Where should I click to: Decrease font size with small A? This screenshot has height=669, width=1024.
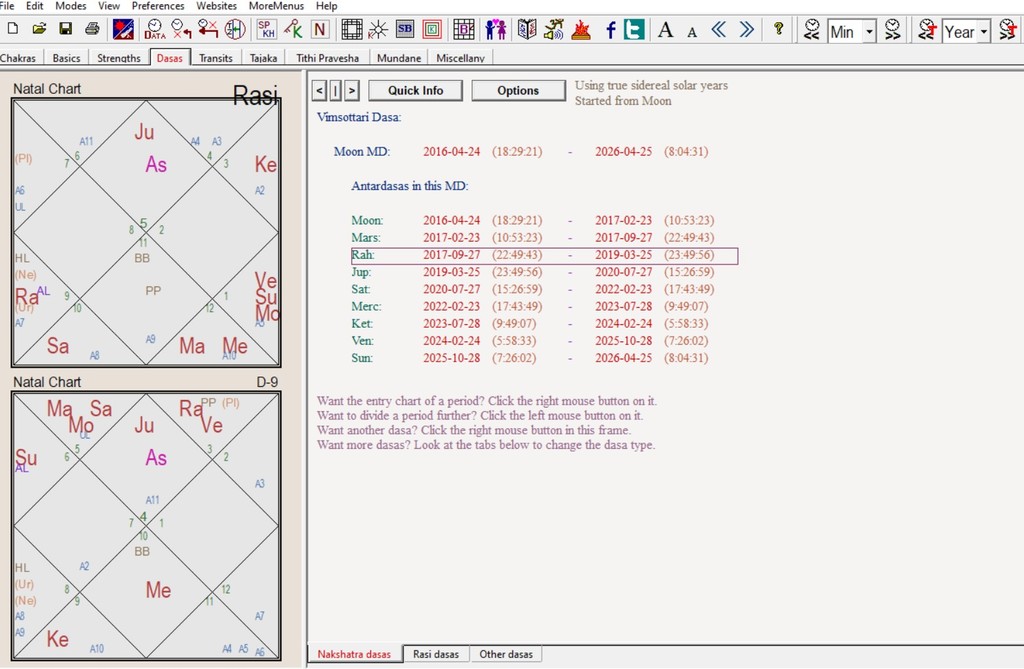pos(692,31)
